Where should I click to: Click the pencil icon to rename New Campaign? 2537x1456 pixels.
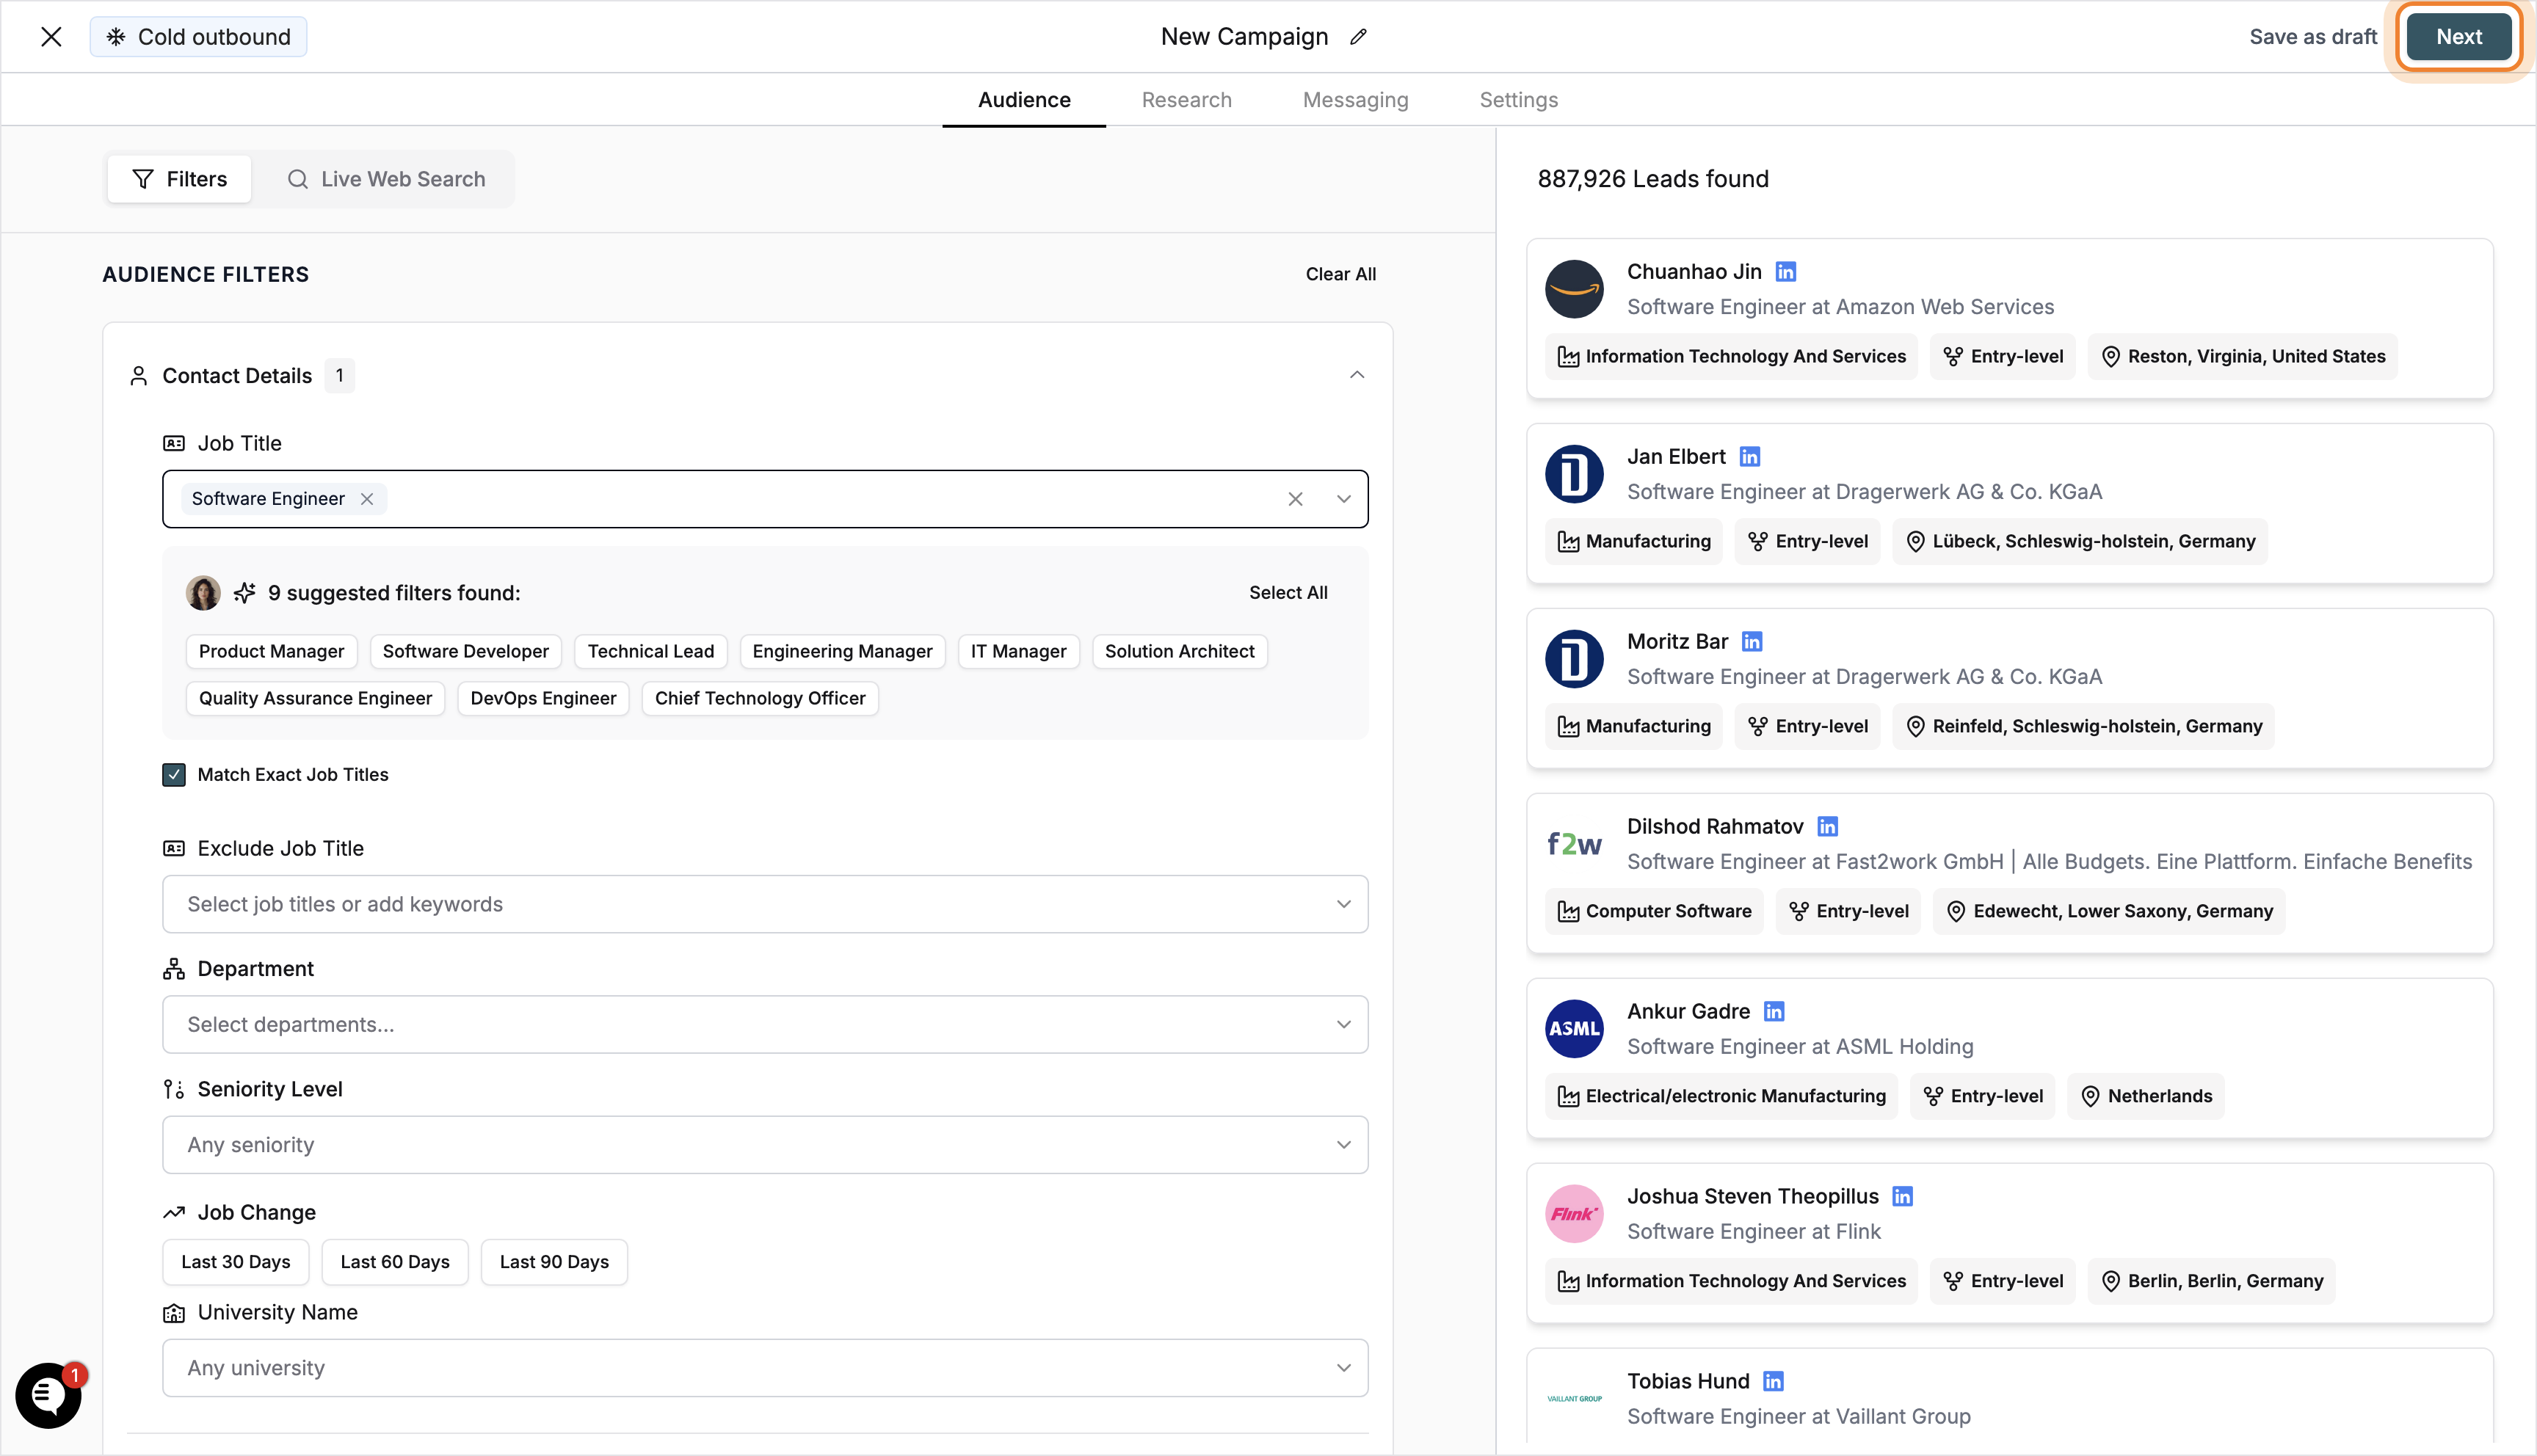pos(1358,36)
